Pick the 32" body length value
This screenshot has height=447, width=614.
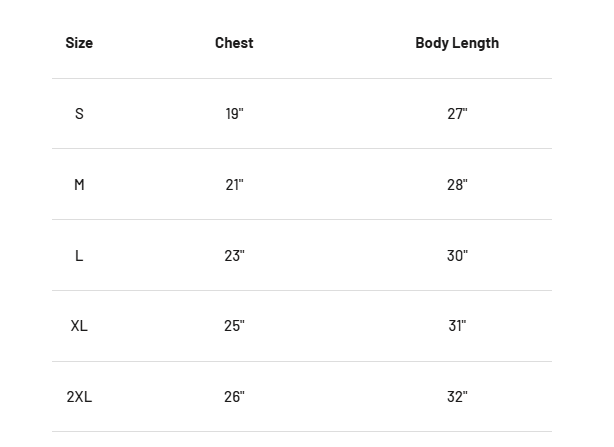pos(457,396)
